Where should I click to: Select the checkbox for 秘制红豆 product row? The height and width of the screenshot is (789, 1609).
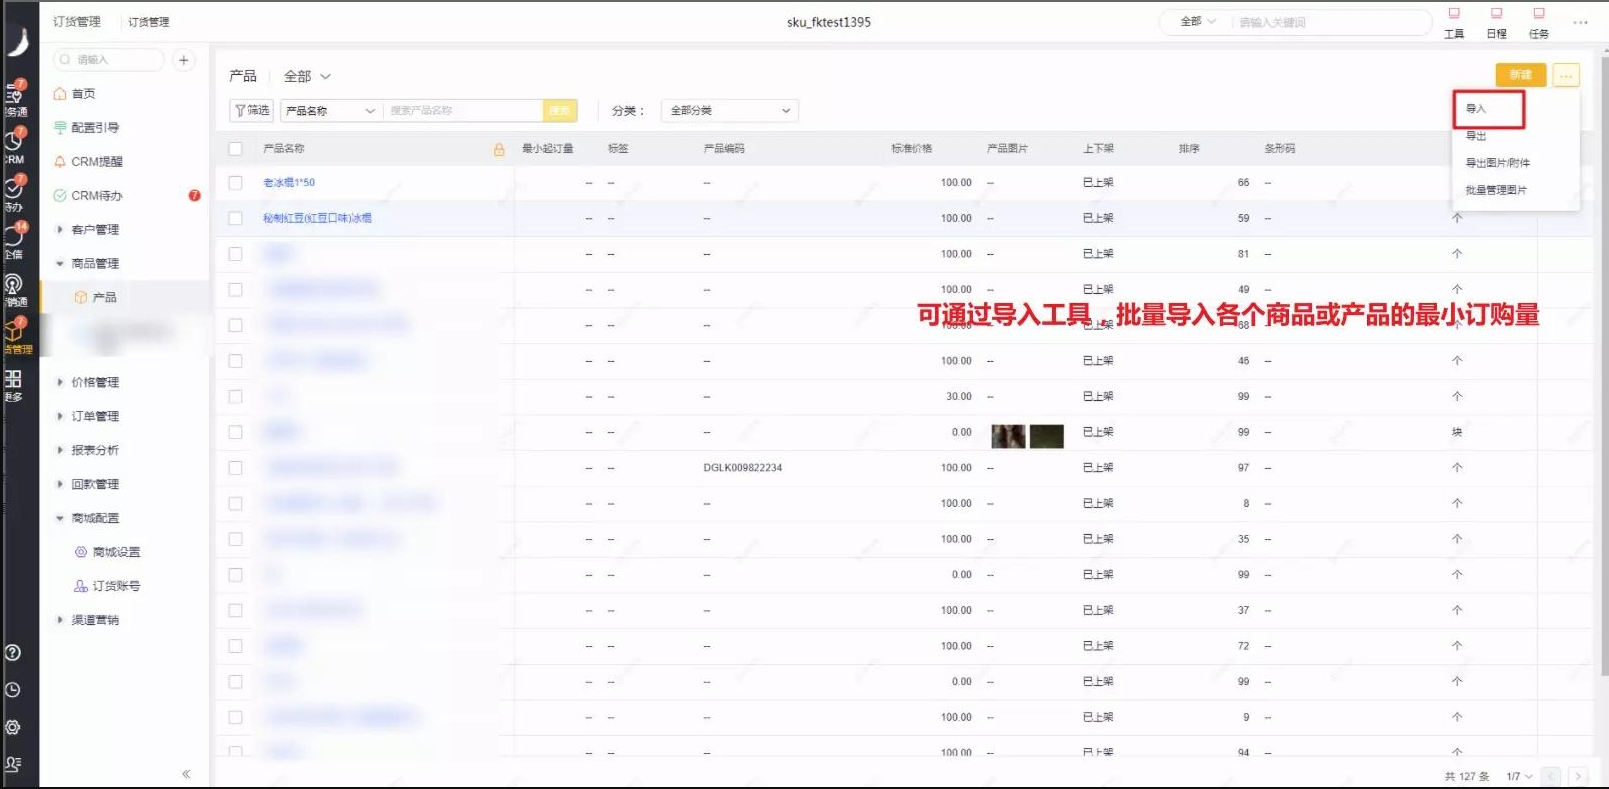tap(235, 218)
